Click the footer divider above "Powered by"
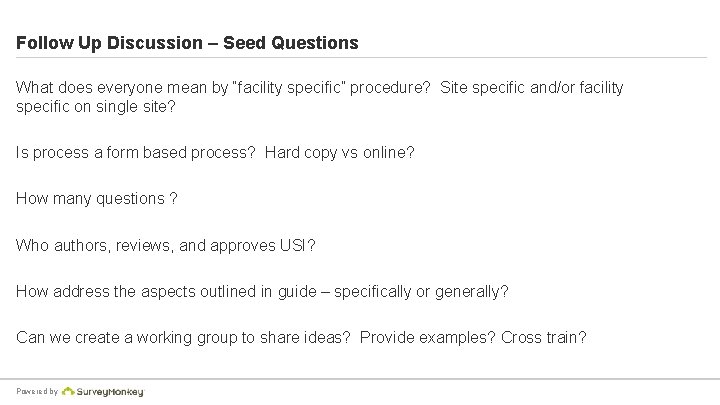720x405 pixels. click(x=360, y=378)
